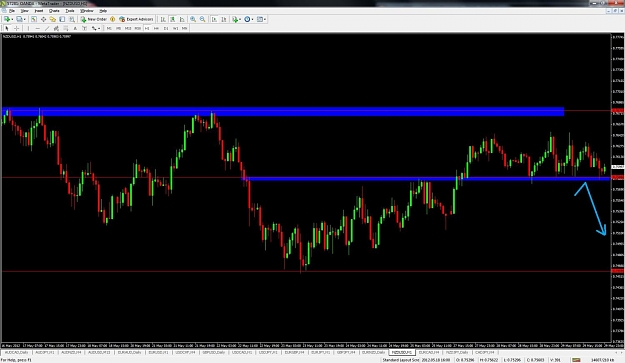Open the Strategy Tester icon
Image resolution: width=625 pixels, height=363 pixels.
pyautogui.click(x=72, y=19)
